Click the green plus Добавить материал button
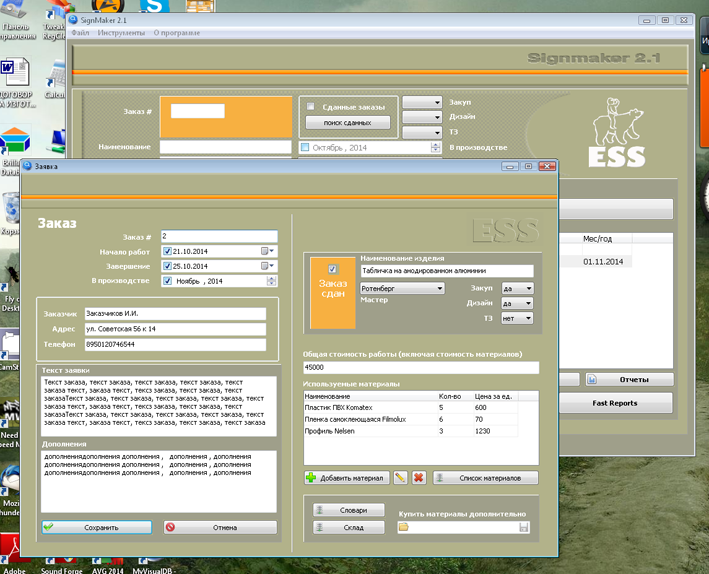 click(346, 478)
